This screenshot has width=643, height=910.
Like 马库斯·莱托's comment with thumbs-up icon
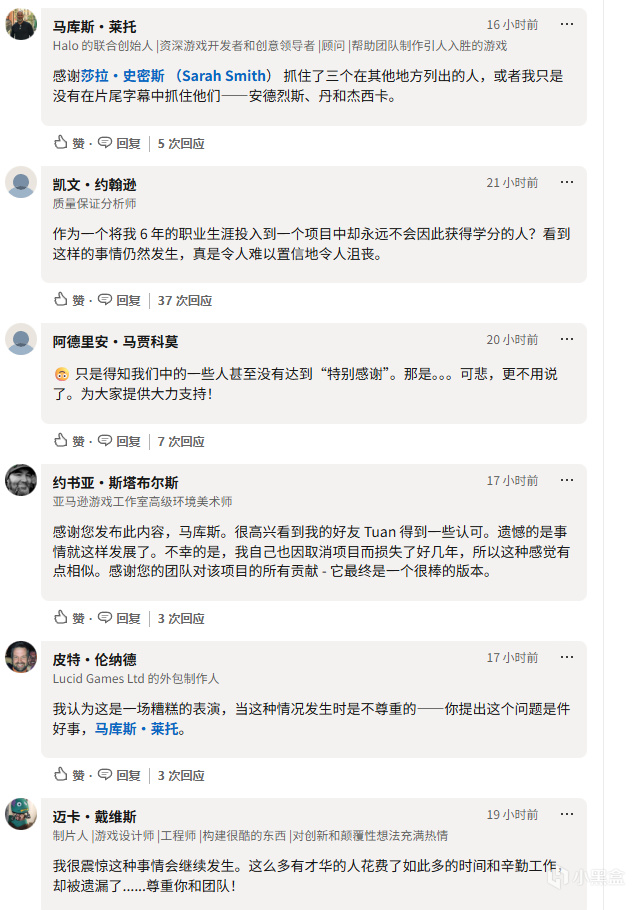[x=61, y=143]
